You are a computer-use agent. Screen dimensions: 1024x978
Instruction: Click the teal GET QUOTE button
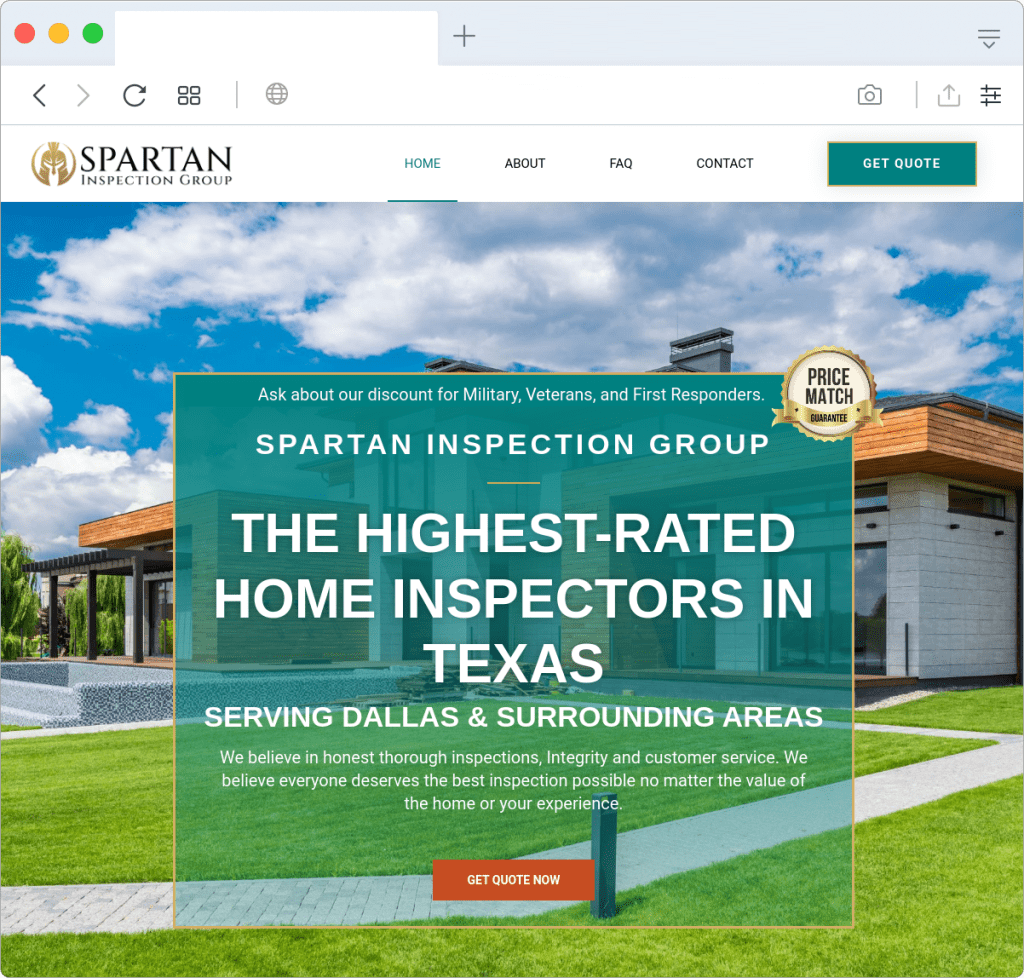pos(901,164)
